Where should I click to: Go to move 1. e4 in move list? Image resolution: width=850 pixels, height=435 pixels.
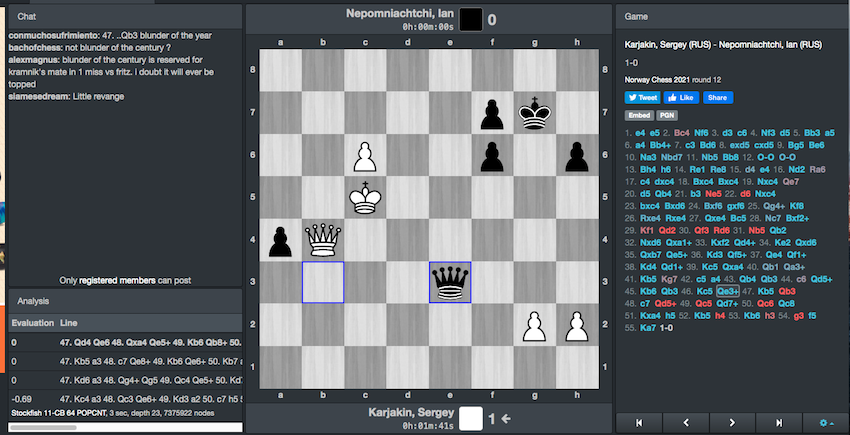pos(640,133)
